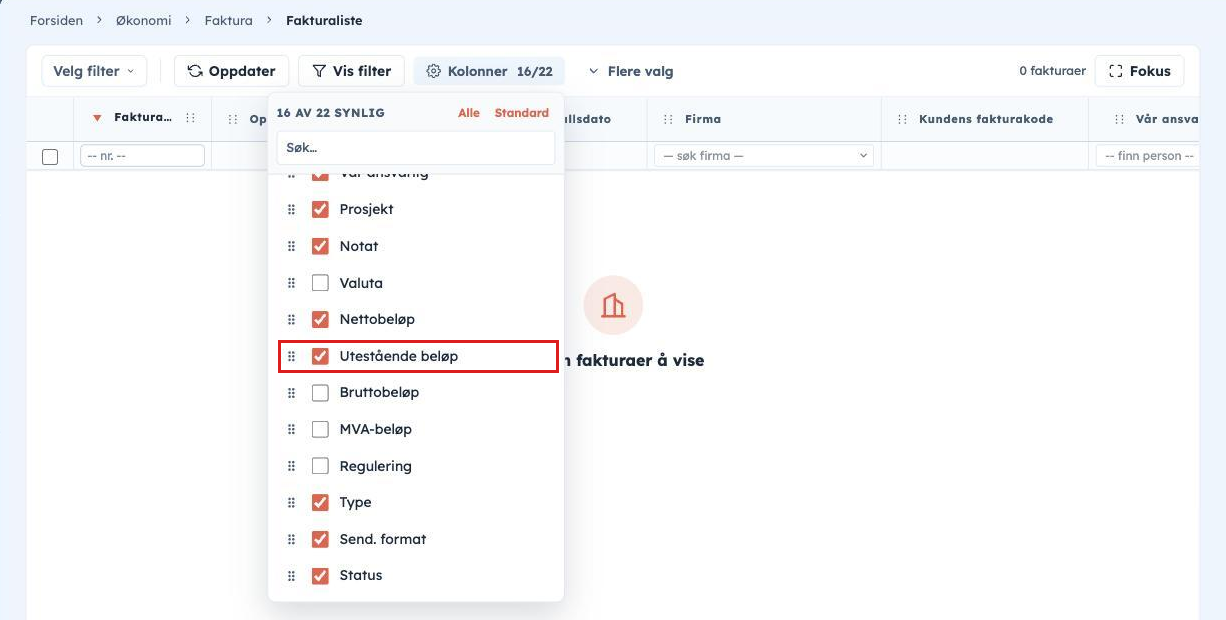Click drag handle beside Status row
The image size is (1226, 620).
coord(292,576)
